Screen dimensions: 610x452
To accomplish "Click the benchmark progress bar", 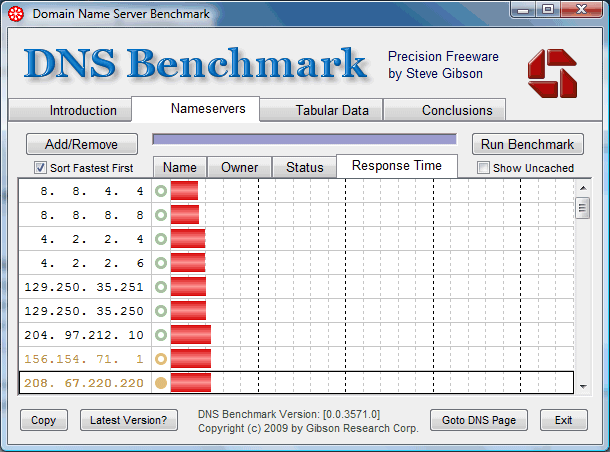I will coord(305,139).
